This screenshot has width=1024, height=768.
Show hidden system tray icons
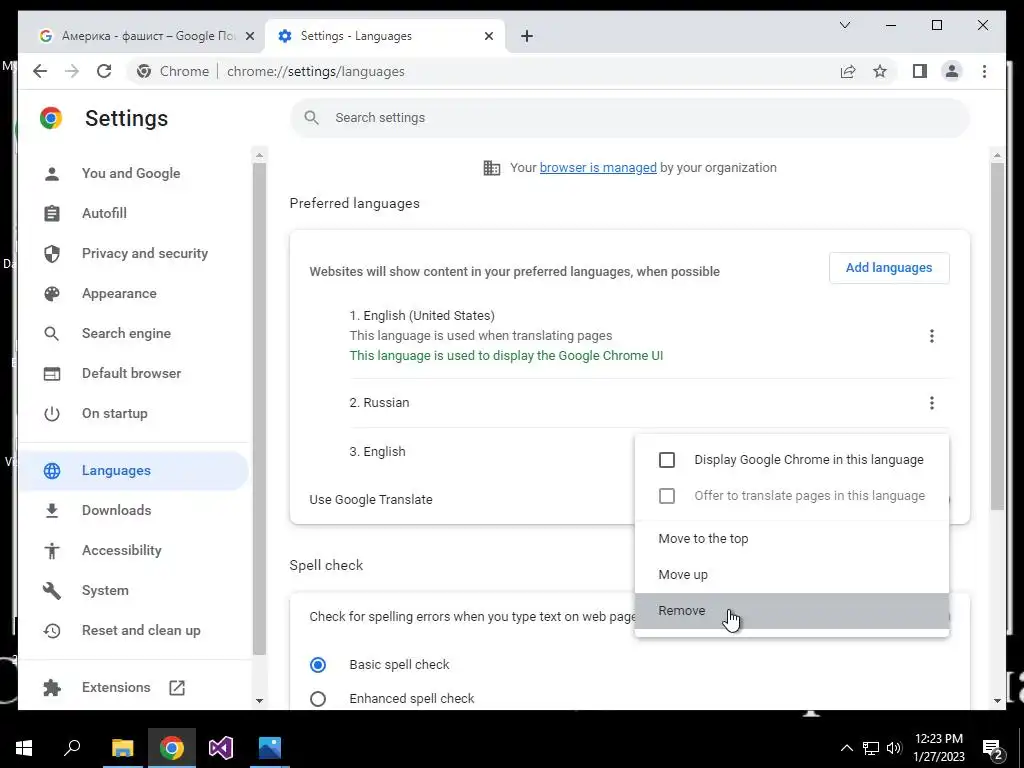(846, 748)
